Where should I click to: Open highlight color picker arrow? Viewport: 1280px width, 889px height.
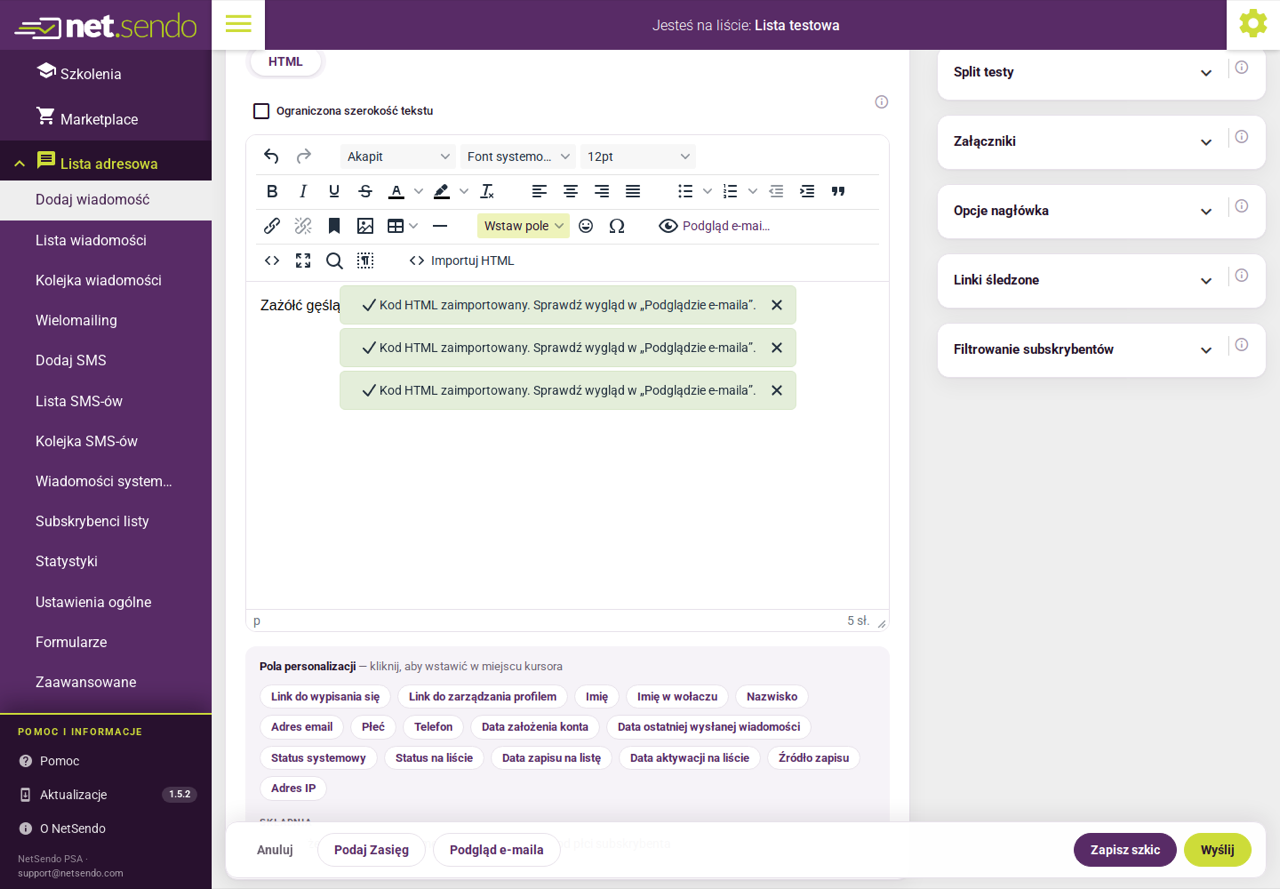(463, 191)
